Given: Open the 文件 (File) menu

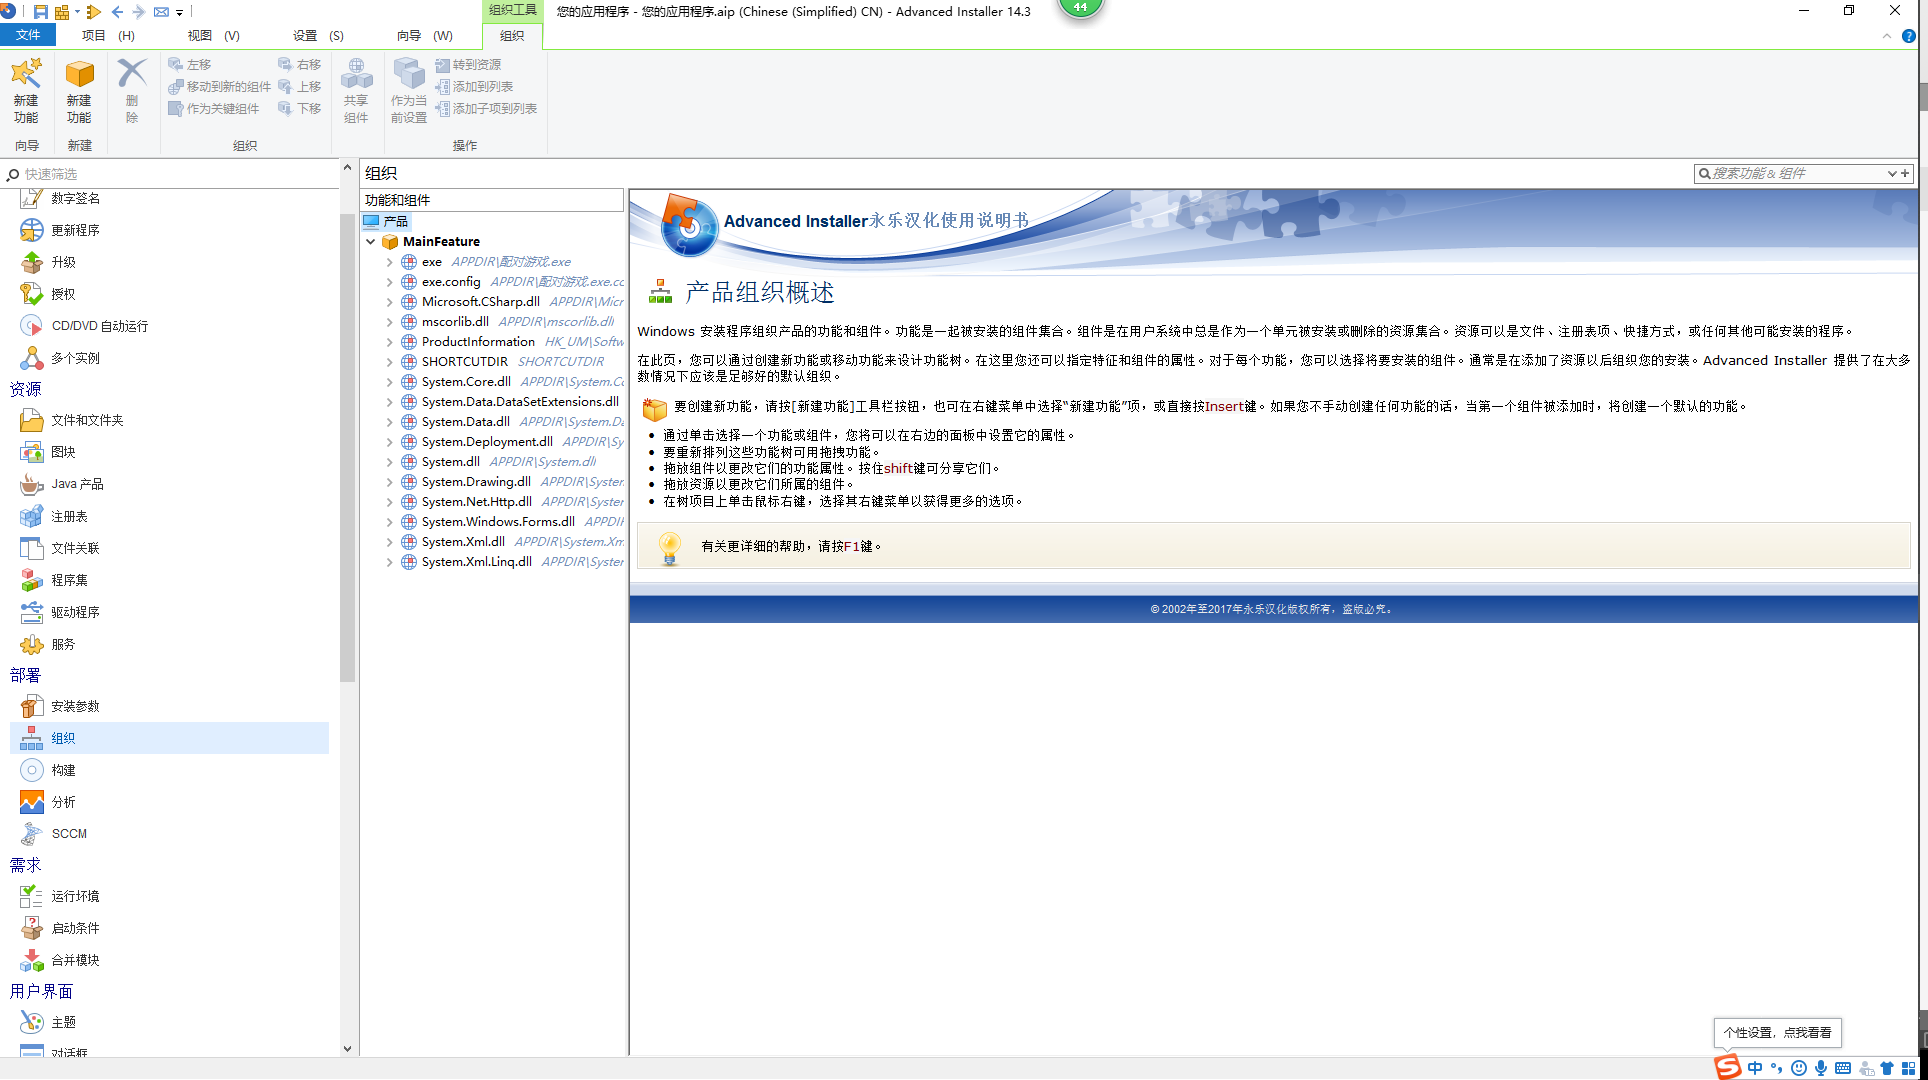Looking at the screenshot, I should click(28, 35).
